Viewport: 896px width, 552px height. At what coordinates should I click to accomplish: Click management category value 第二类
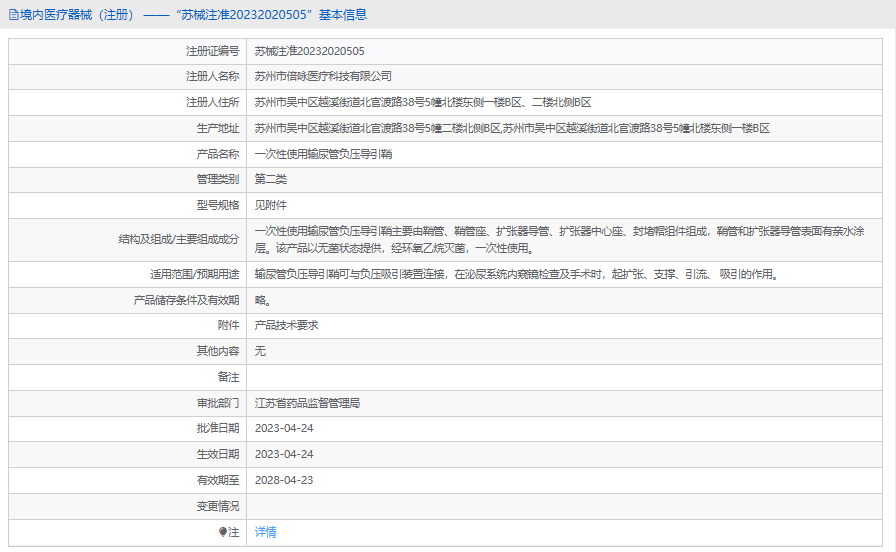pos(270,179)
